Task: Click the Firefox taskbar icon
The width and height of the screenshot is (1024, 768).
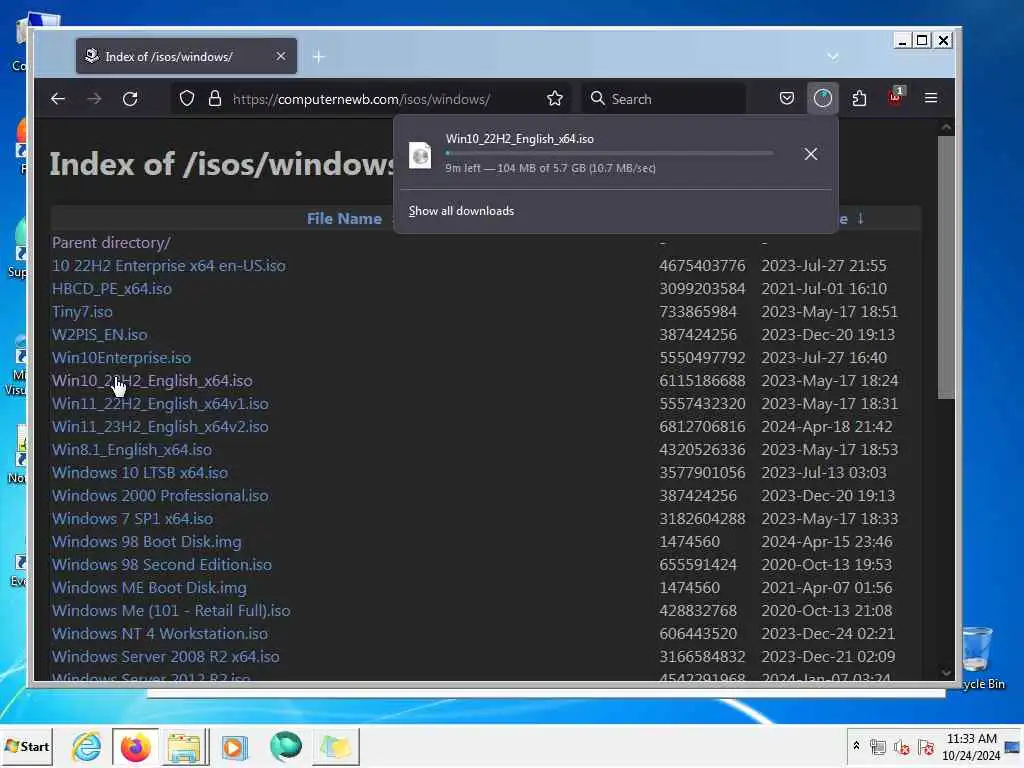Action: pos(135,746)
